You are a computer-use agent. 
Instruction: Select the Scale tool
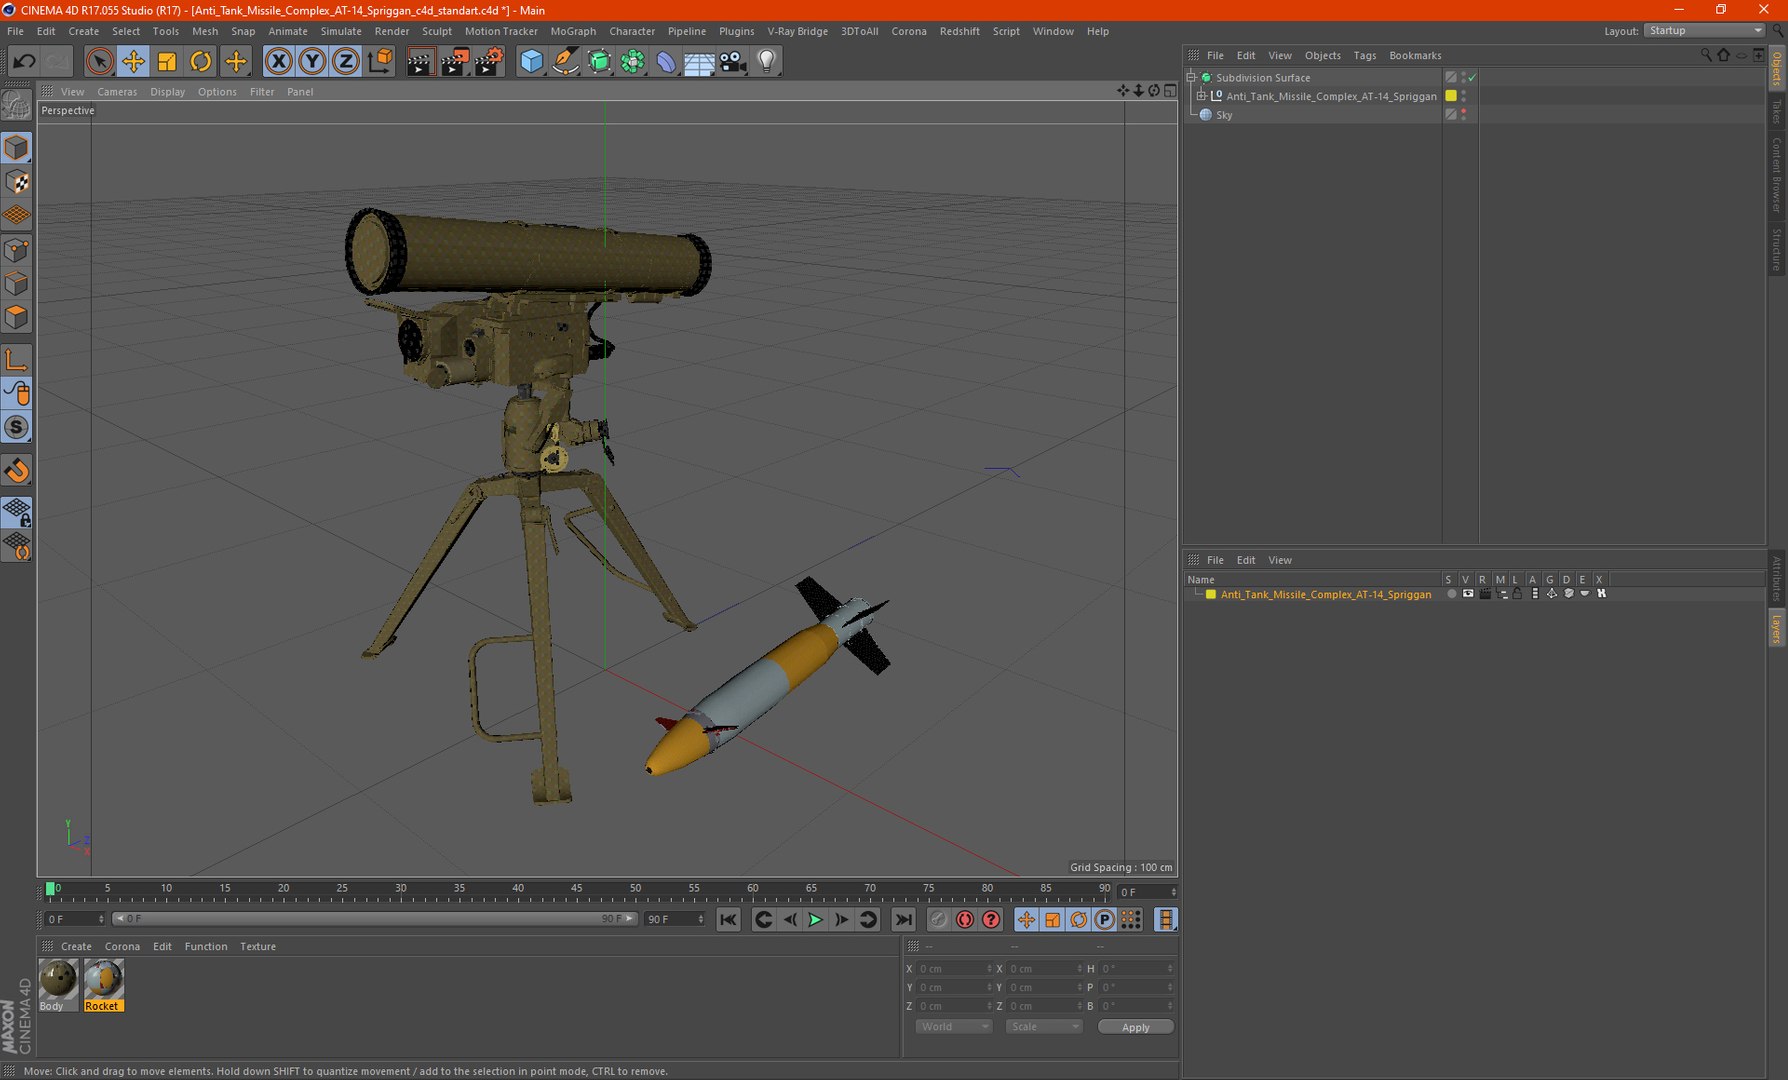167,61
